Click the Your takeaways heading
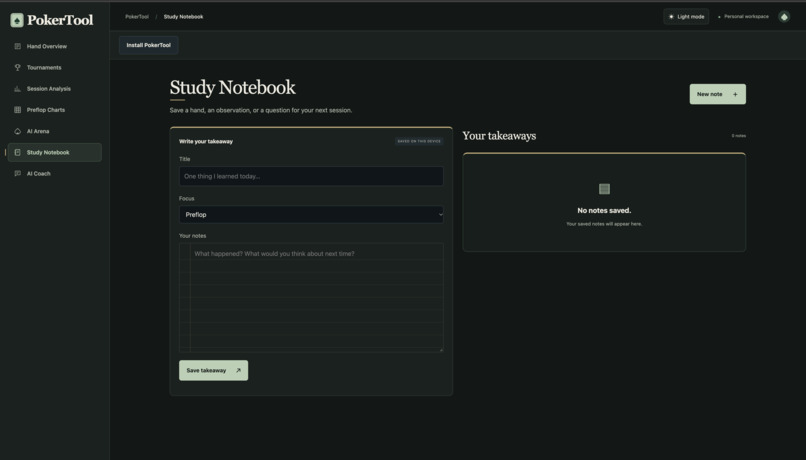Image resolution: width=806 pixels, height=460 pixels. point(499,136)
